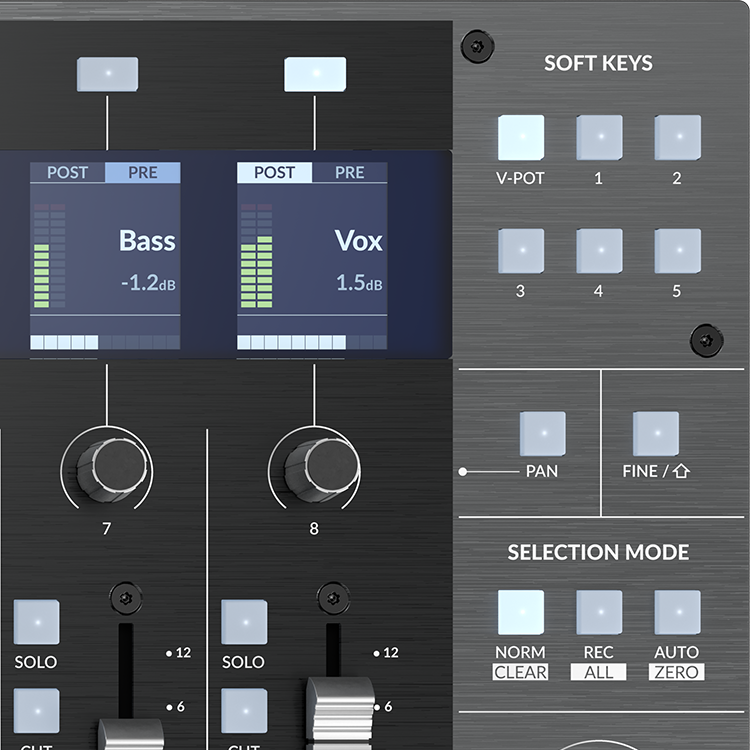Image resolution: width=750 pixels, height=750 pixels.
Task: Toggle SOLO on channel 8
Action: (243, 622)
